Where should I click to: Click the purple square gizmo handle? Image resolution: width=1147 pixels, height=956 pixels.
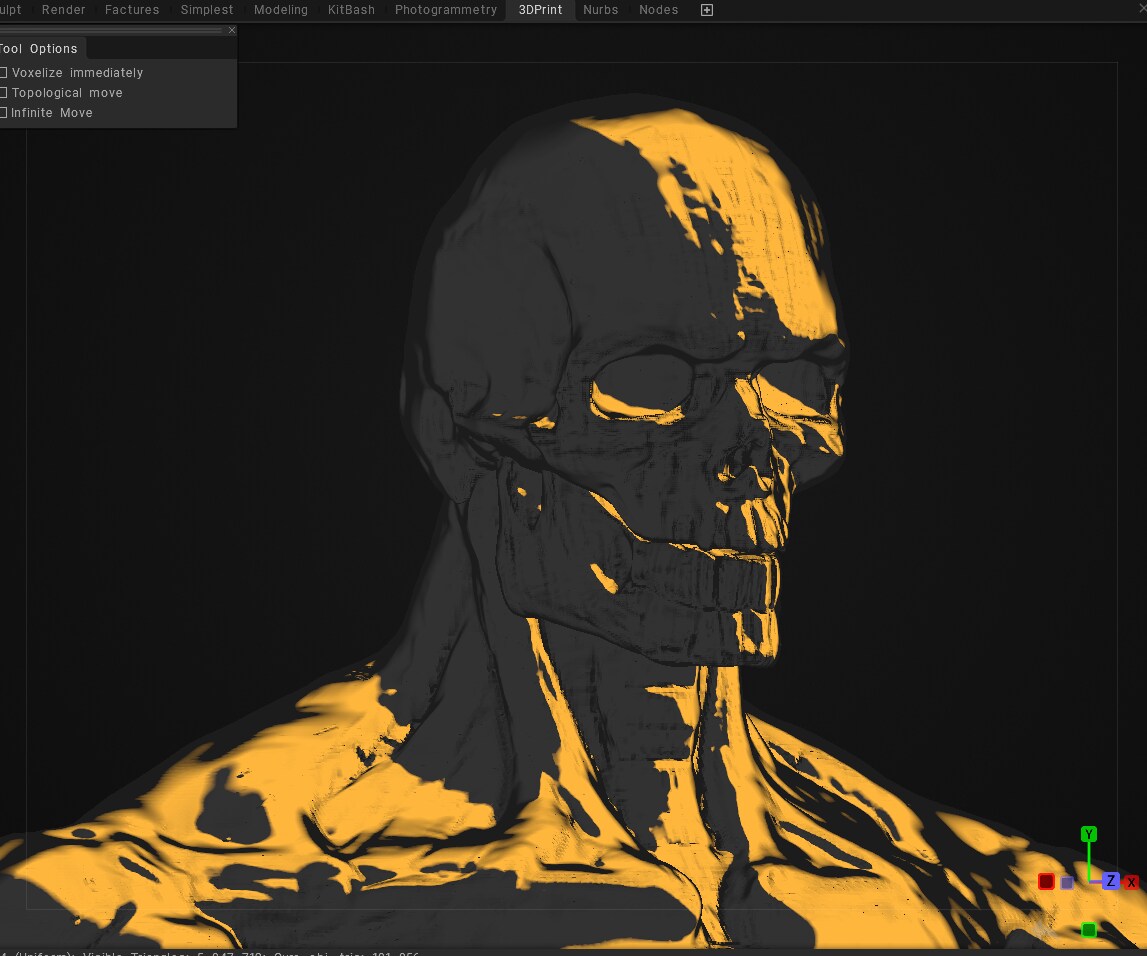tap(1067, 883)
